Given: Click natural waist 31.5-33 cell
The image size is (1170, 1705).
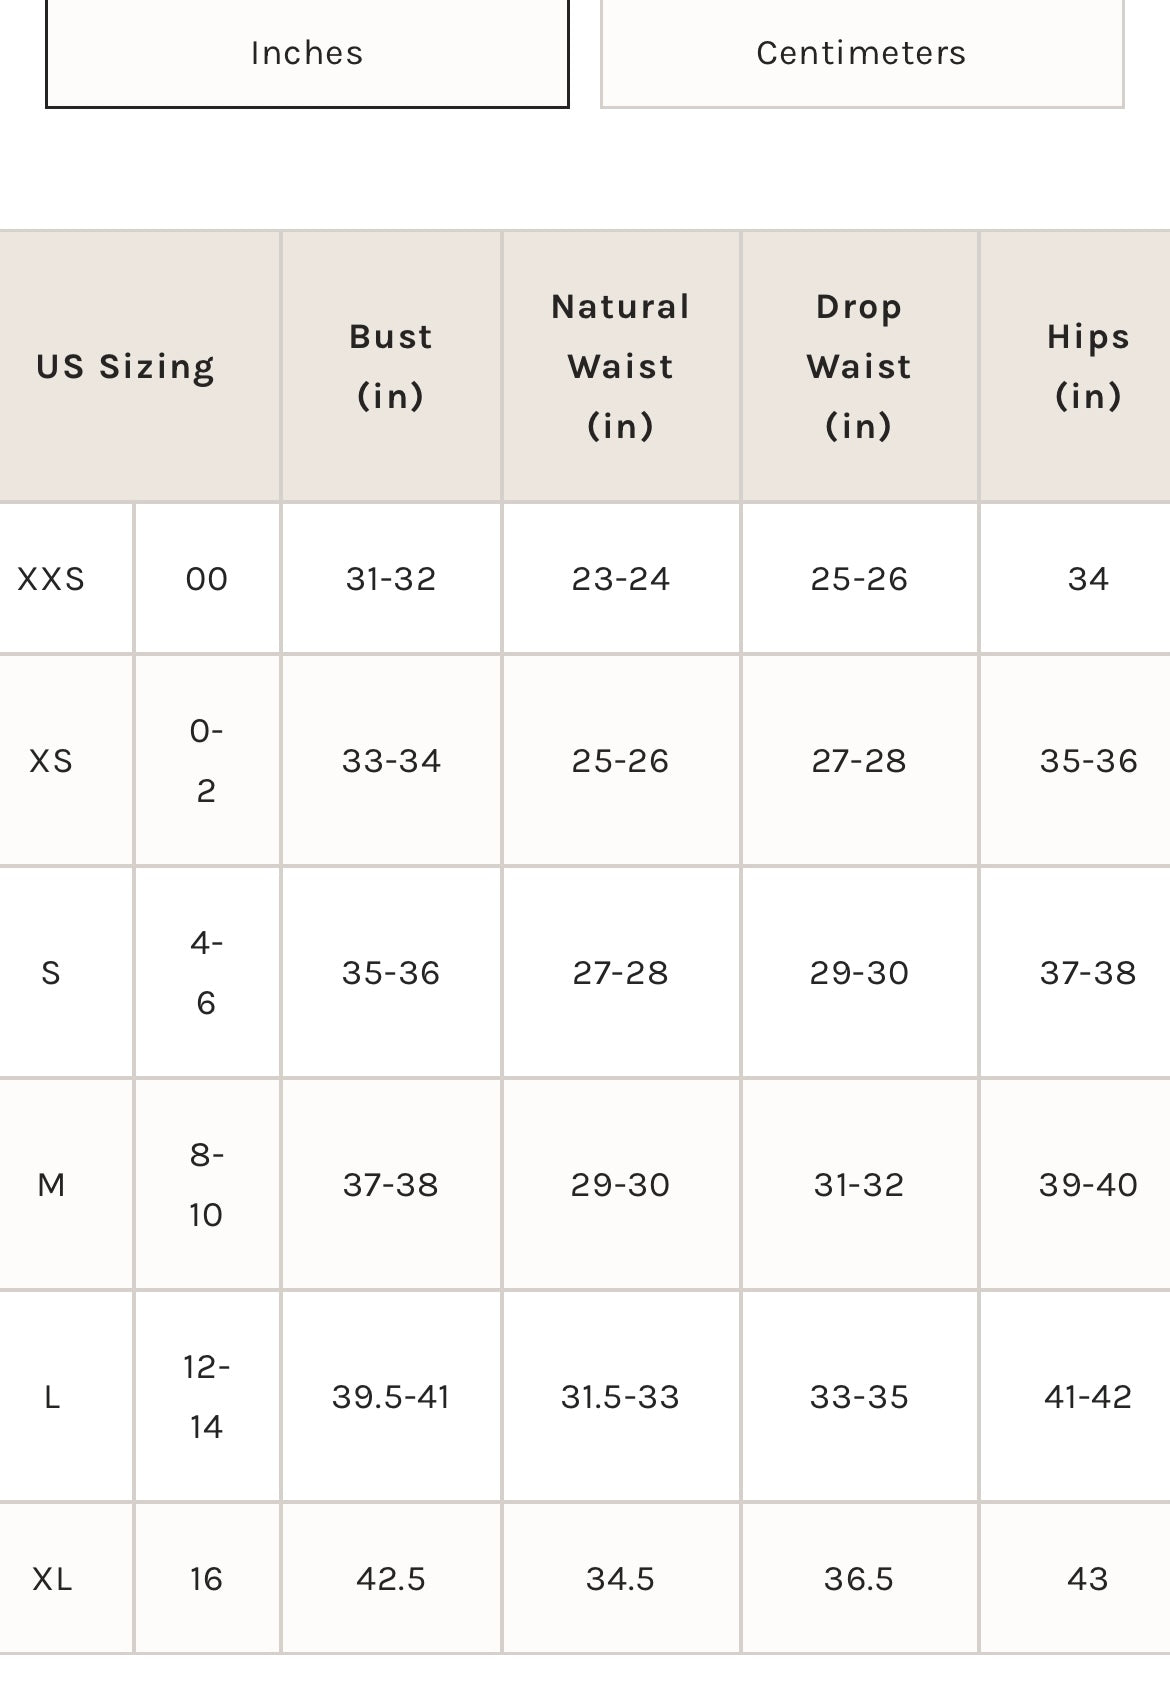Looking at the screenshot, I should click(x=620, y=1397).
